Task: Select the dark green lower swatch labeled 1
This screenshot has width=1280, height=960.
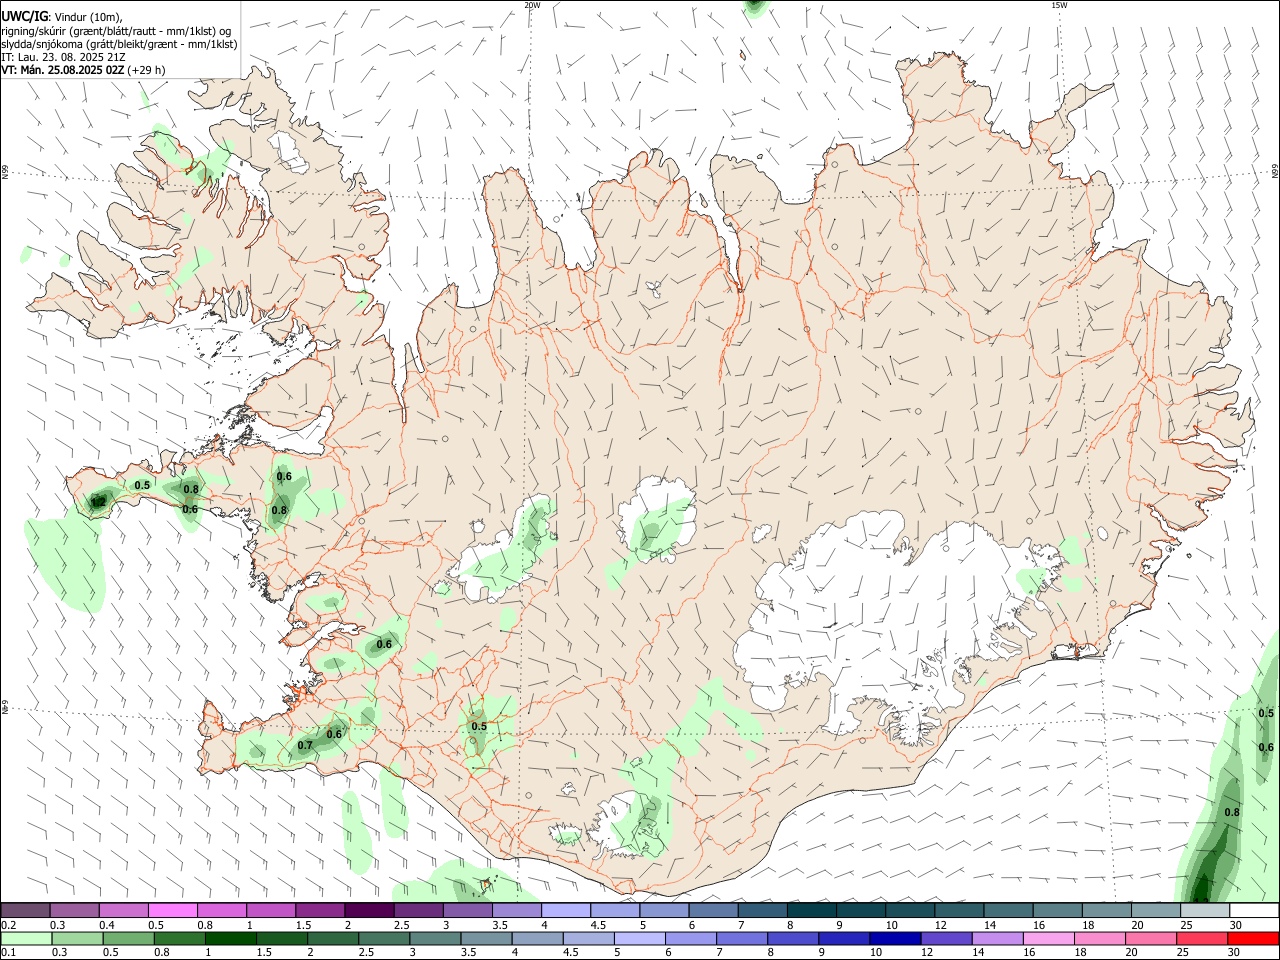Action: click(230, 938)
